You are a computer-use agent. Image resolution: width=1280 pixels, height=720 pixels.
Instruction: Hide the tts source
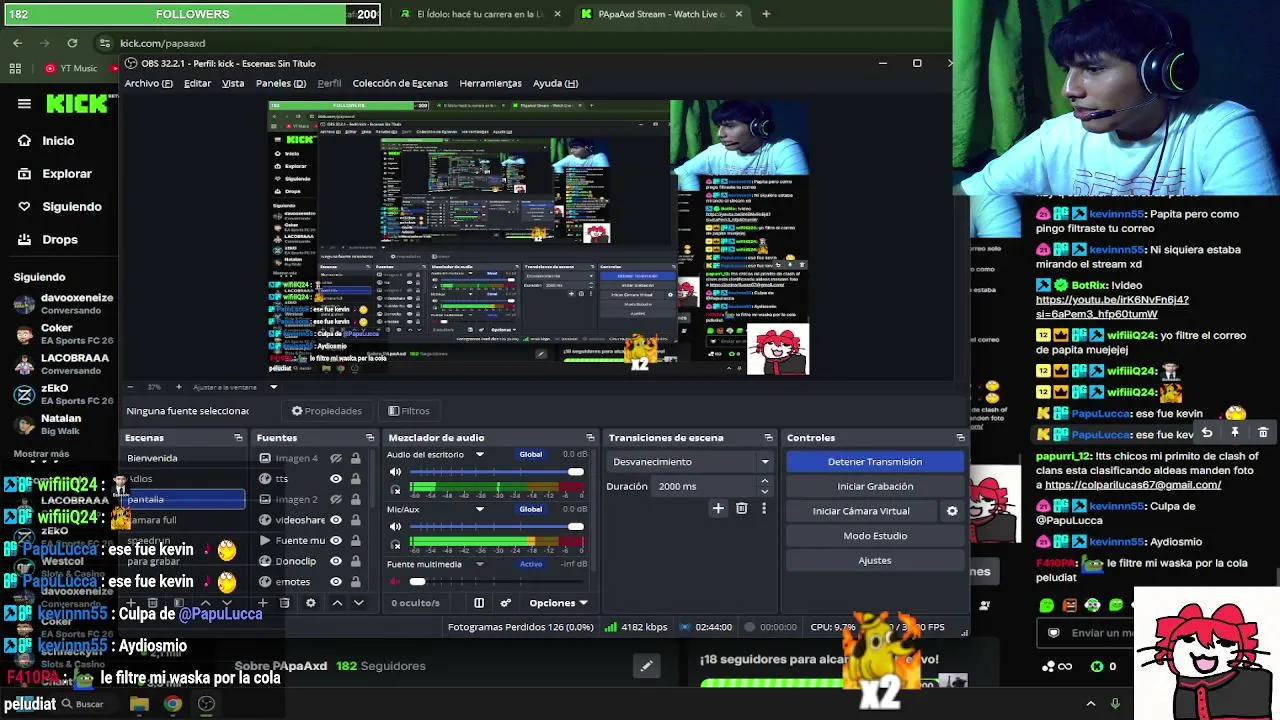336,479
